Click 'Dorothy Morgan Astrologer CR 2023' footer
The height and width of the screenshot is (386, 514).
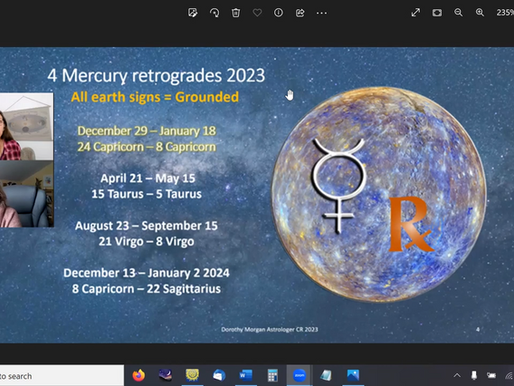tap(269, 329)
